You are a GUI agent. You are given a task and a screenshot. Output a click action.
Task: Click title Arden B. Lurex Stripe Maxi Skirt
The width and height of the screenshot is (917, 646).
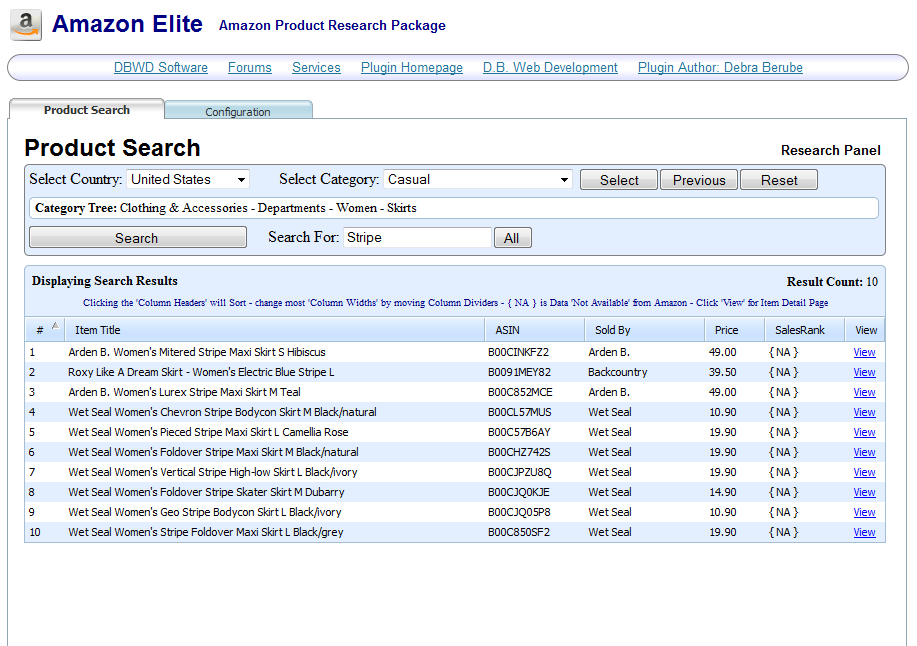point(184,392)
